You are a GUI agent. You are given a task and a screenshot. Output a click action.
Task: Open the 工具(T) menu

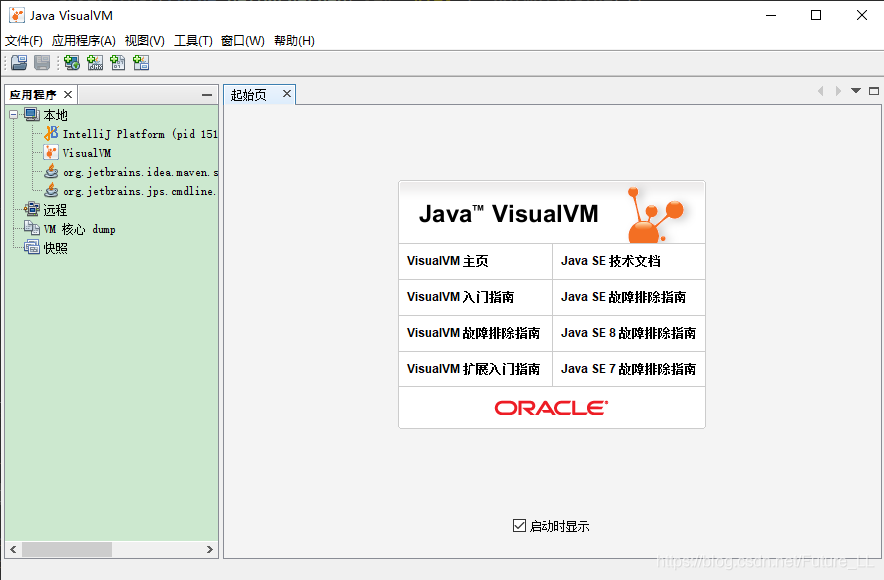pos(193,41)
